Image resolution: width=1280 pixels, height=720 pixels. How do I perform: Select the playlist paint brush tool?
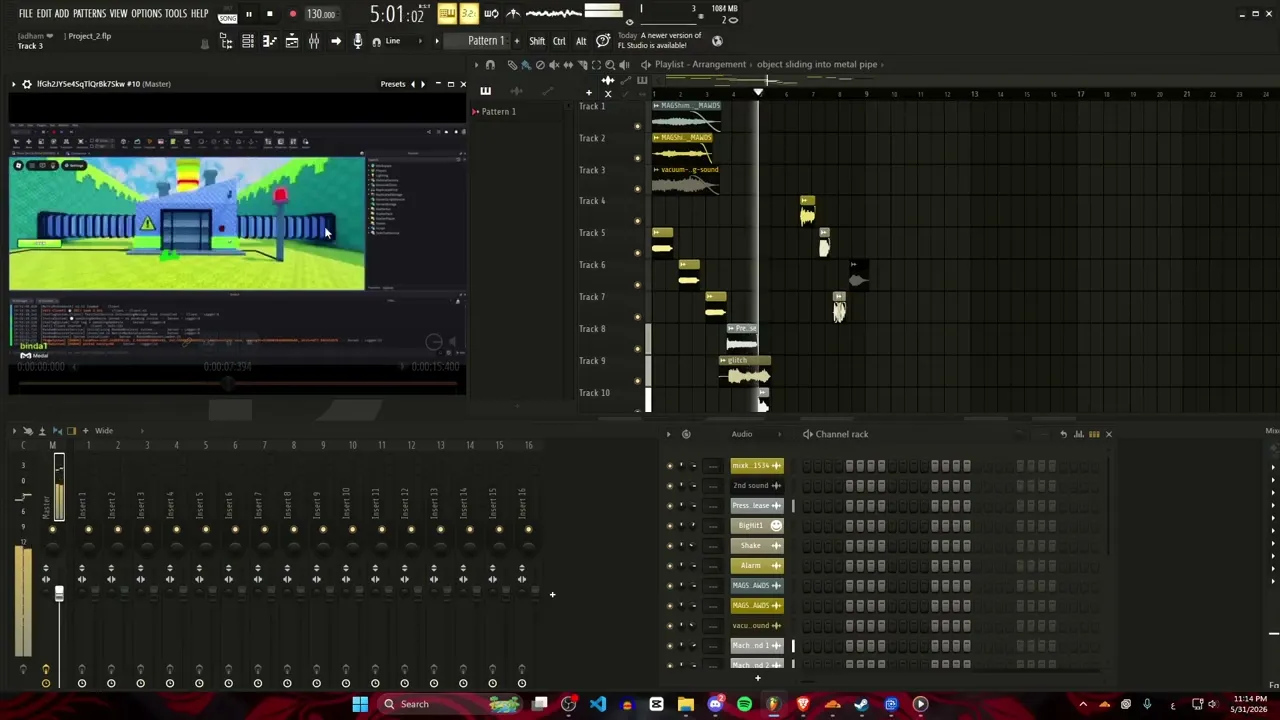click(x=526, y=65)
